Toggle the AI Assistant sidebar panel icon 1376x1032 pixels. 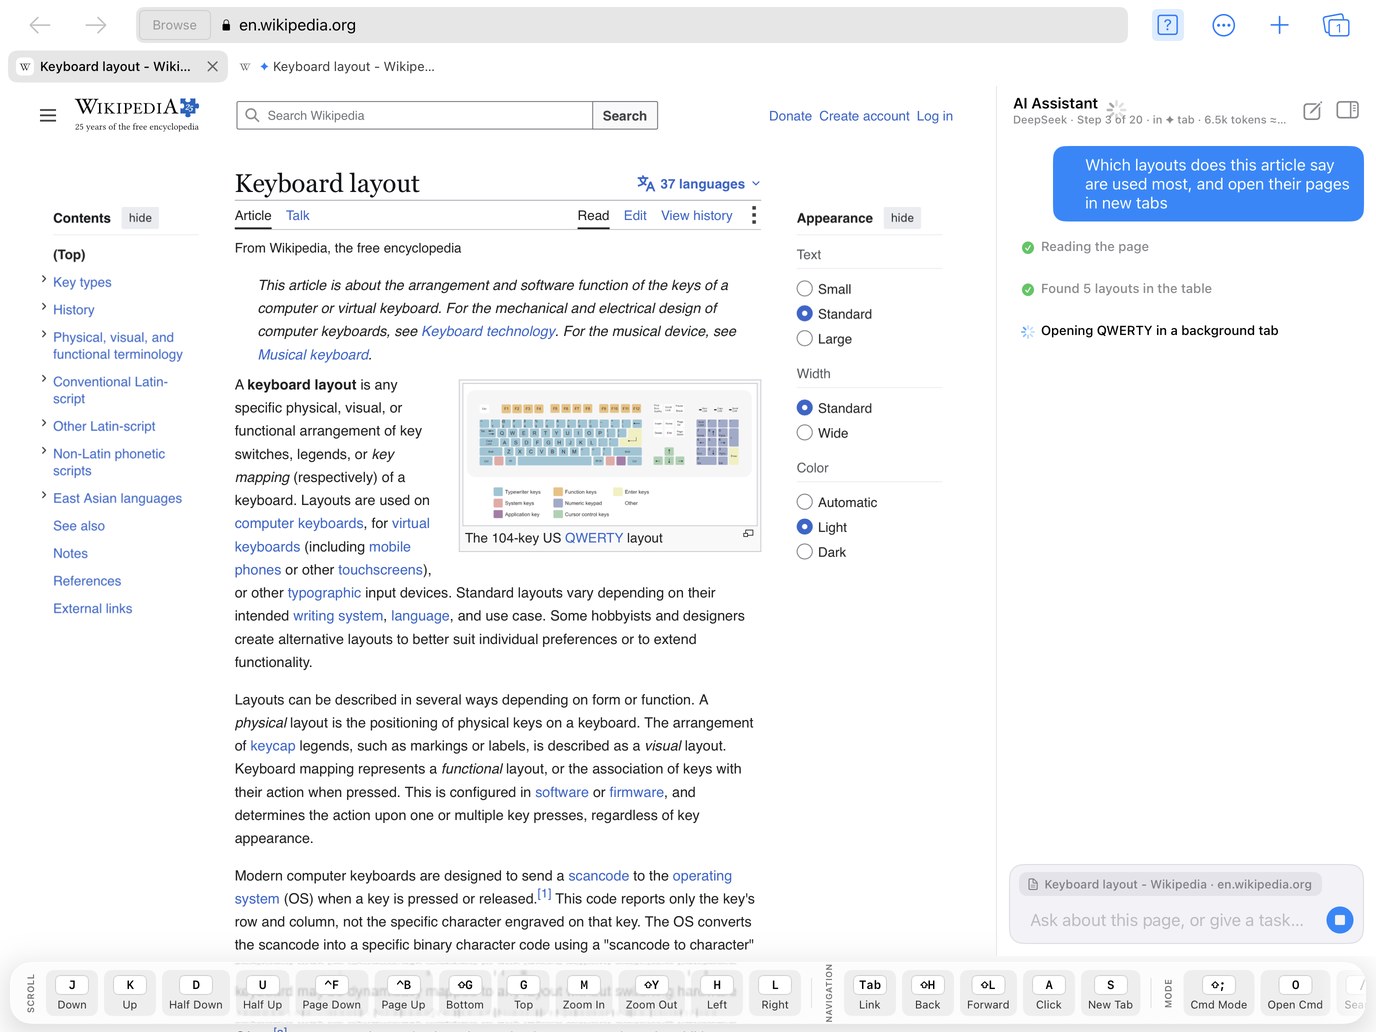(1347, 110)
